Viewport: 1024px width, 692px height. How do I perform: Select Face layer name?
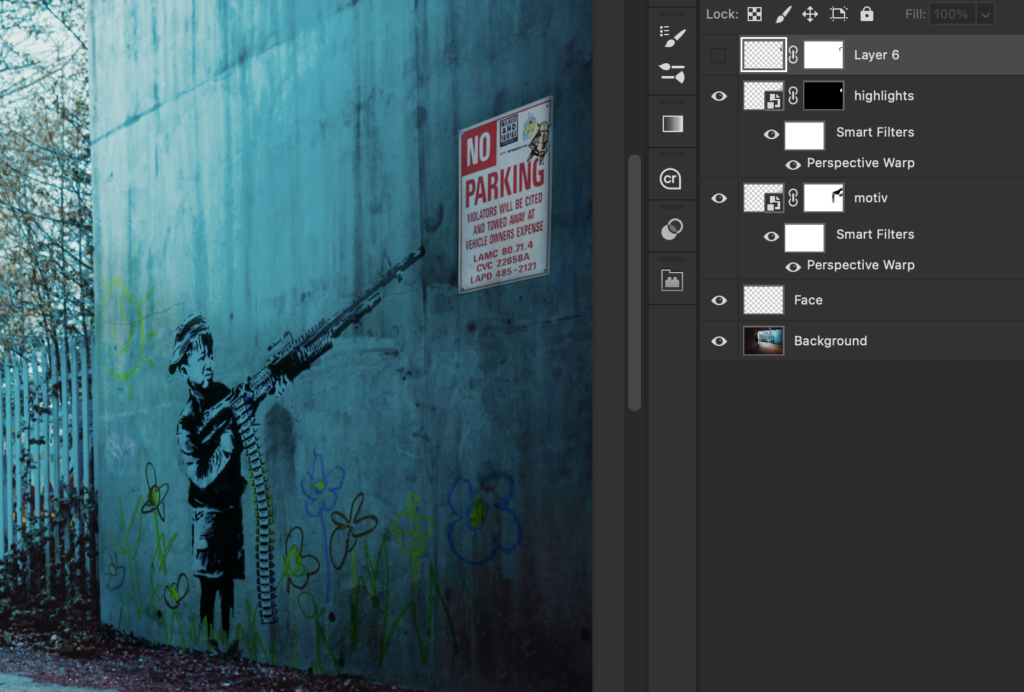point(808,300)
